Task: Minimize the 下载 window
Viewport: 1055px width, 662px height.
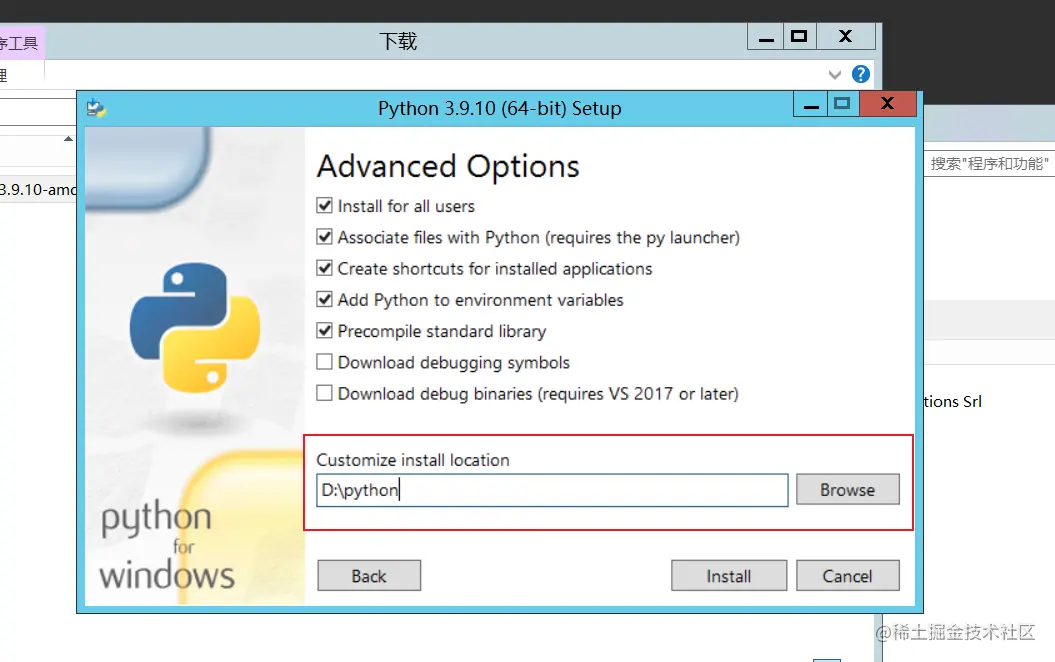Action: 766,37
